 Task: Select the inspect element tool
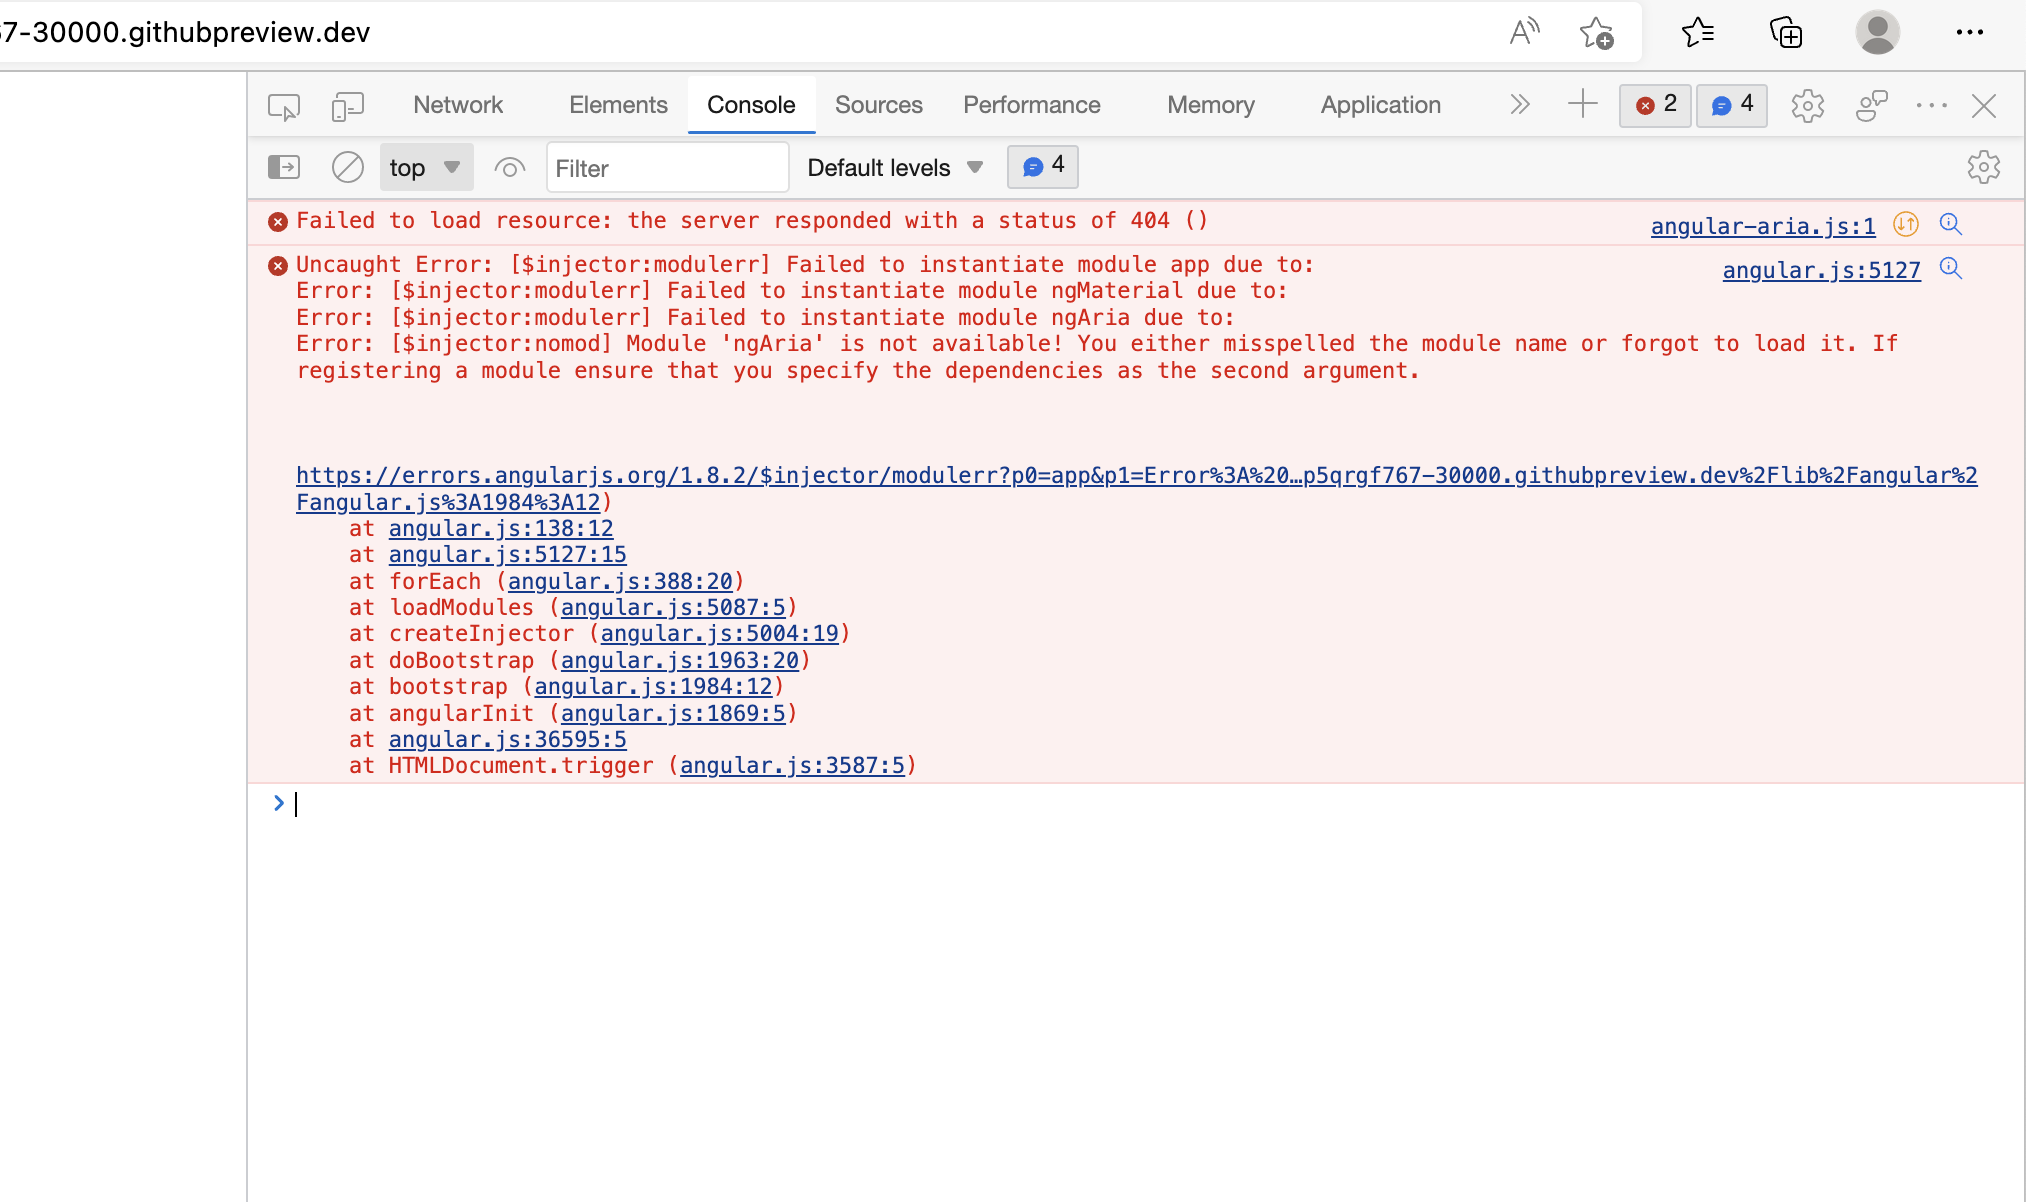(283, 105)
